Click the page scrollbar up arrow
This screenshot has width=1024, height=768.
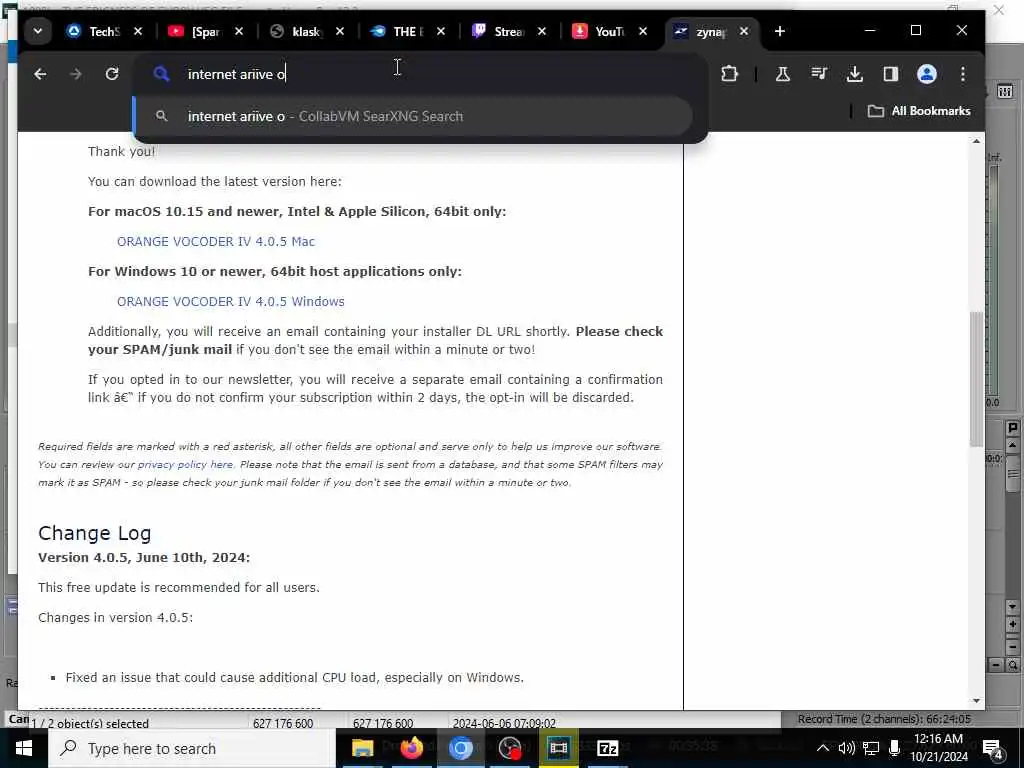tap(976, 142)
